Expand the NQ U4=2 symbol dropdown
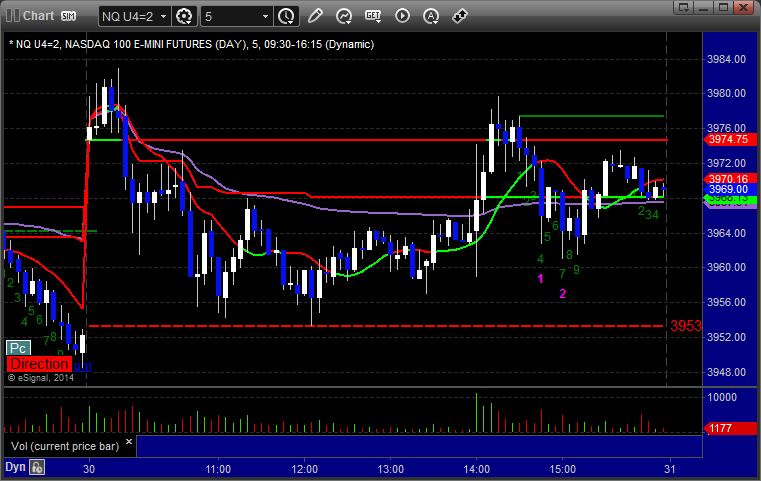This screenshot has height=481, width=761. tap(164, 17)
